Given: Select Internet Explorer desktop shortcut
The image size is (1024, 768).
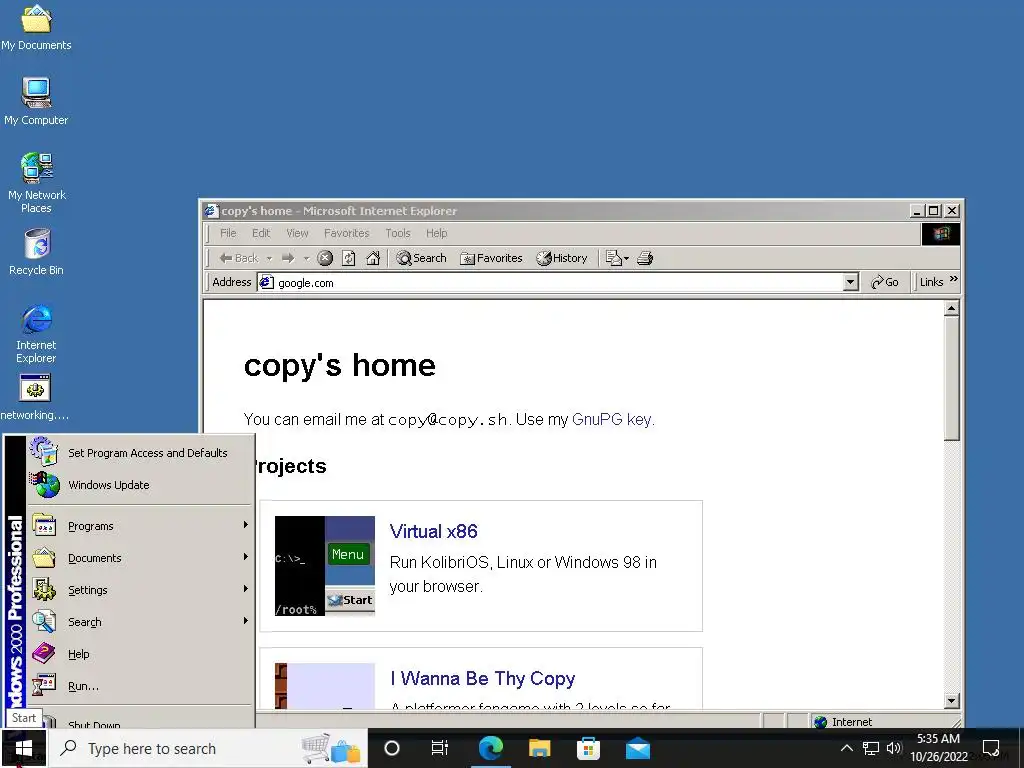Looking at the screenshot, I should (36, 333).
